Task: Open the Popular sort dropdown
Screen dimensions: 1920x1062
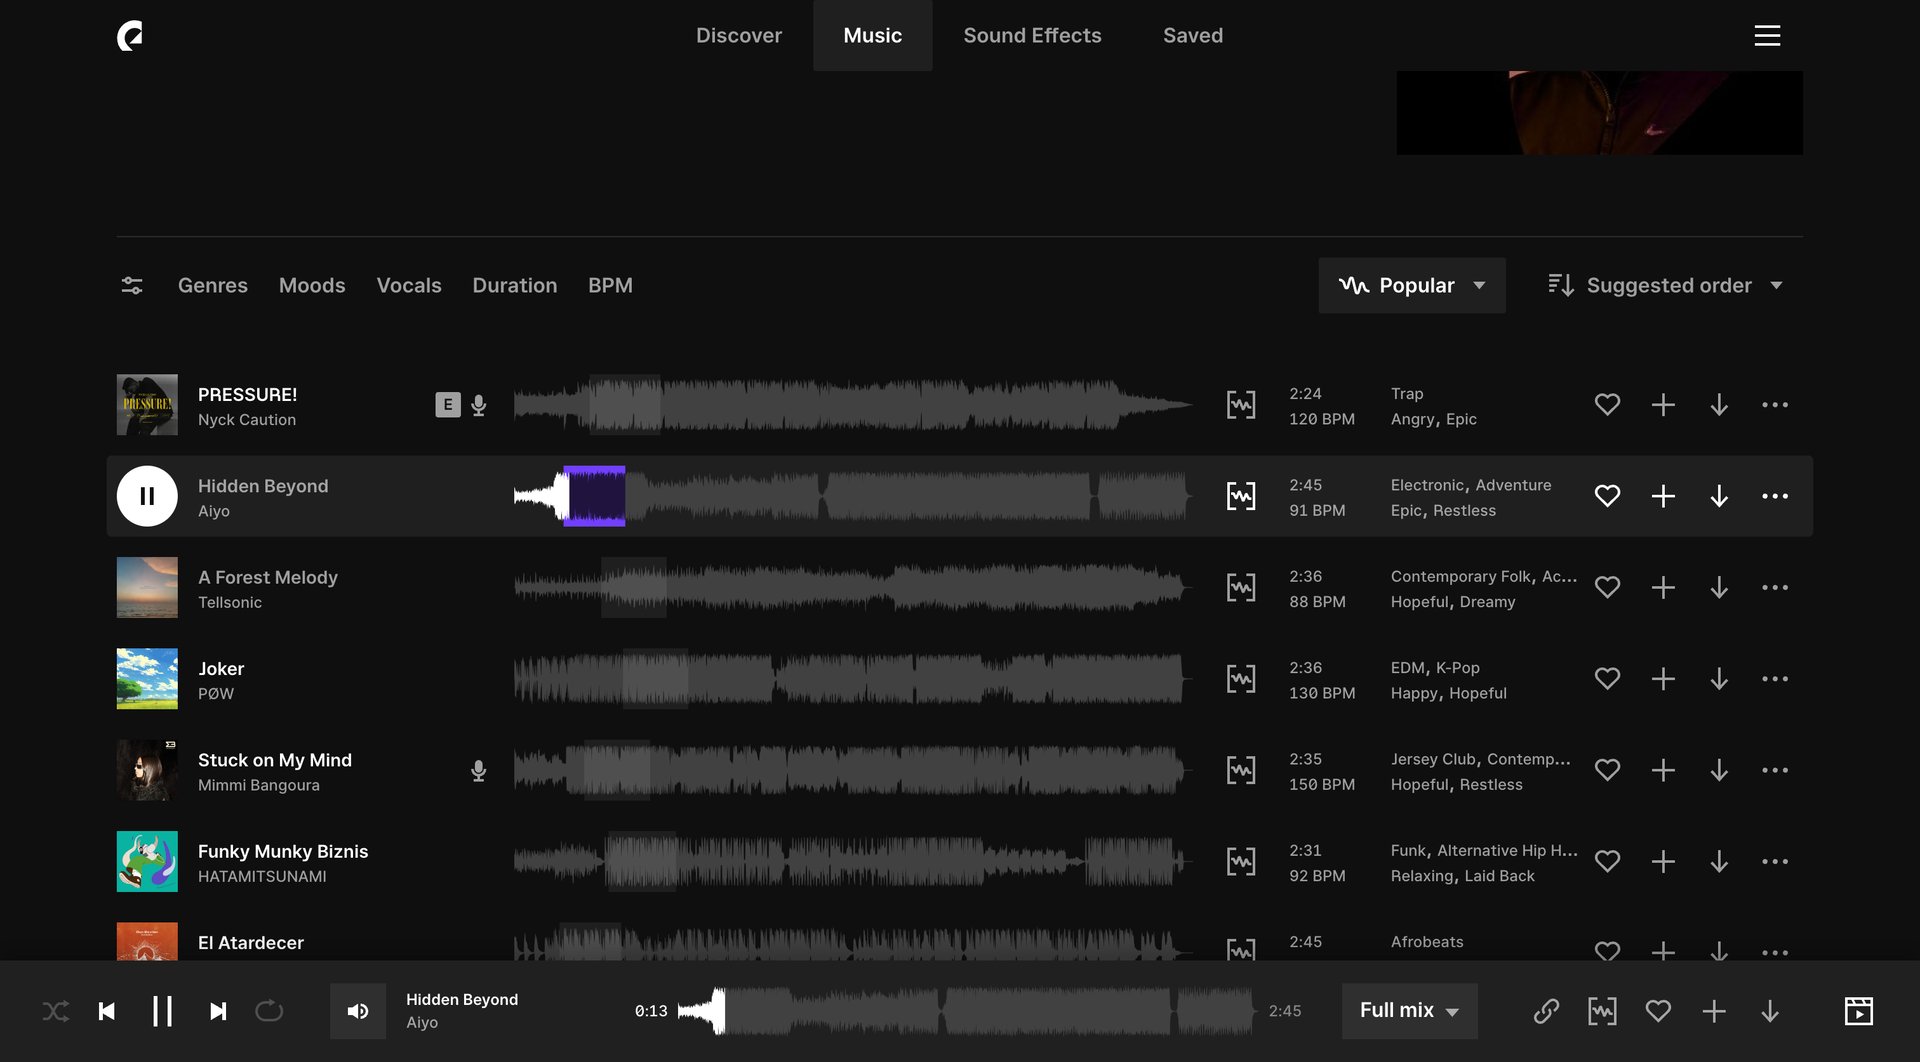Action: (x=1411, y=285)
